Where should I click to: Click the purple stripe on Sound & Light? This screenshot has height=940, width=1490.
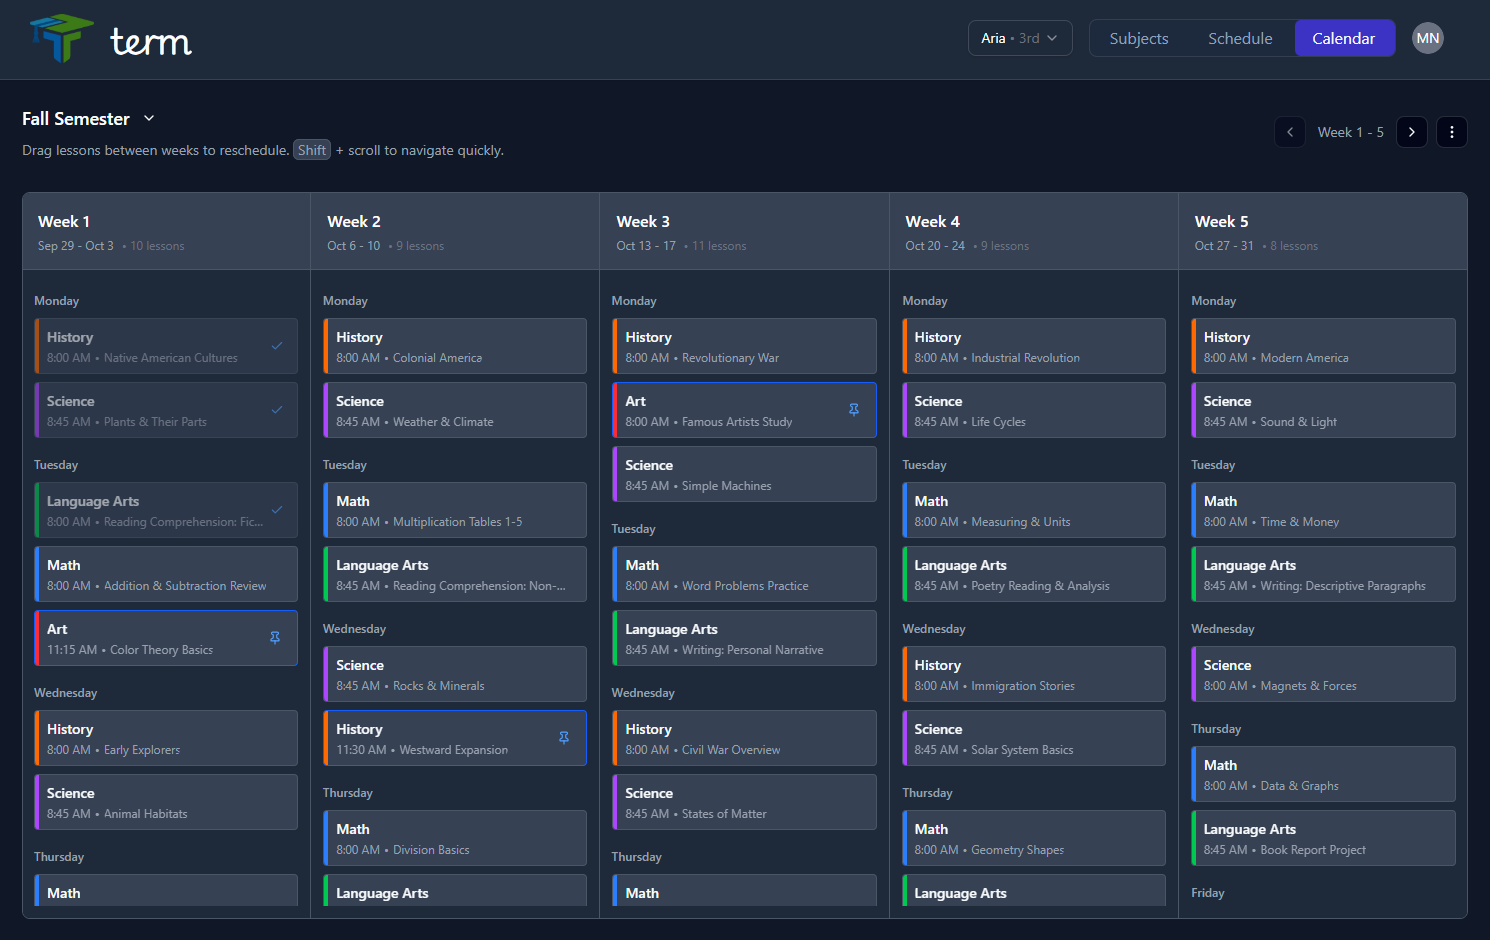point(1193,410)
